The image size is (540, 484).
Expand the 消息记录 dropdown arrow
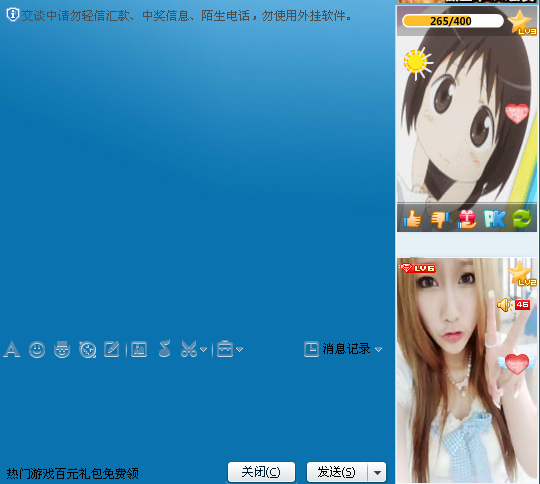378,350
